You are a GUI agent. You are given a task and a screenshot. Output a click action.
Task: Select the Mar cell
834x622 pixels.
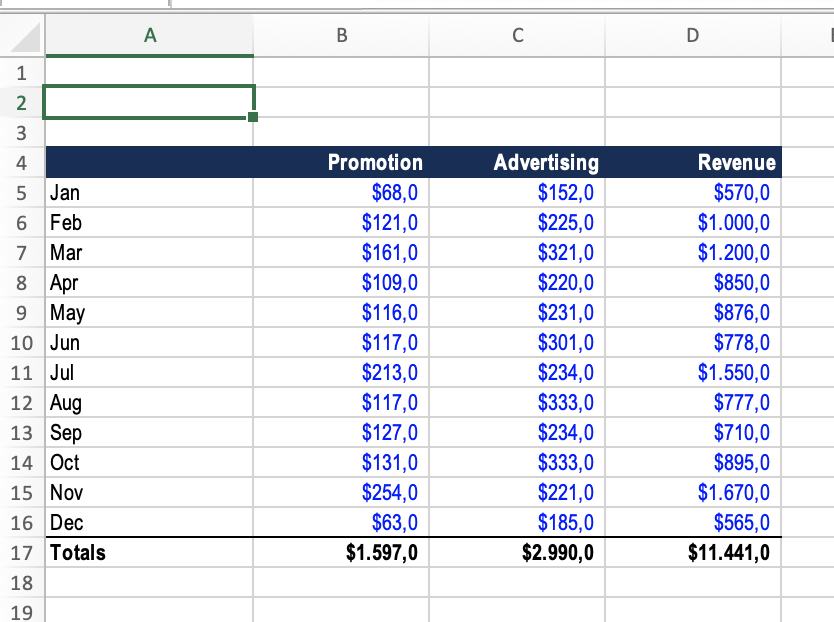[149, 252]
